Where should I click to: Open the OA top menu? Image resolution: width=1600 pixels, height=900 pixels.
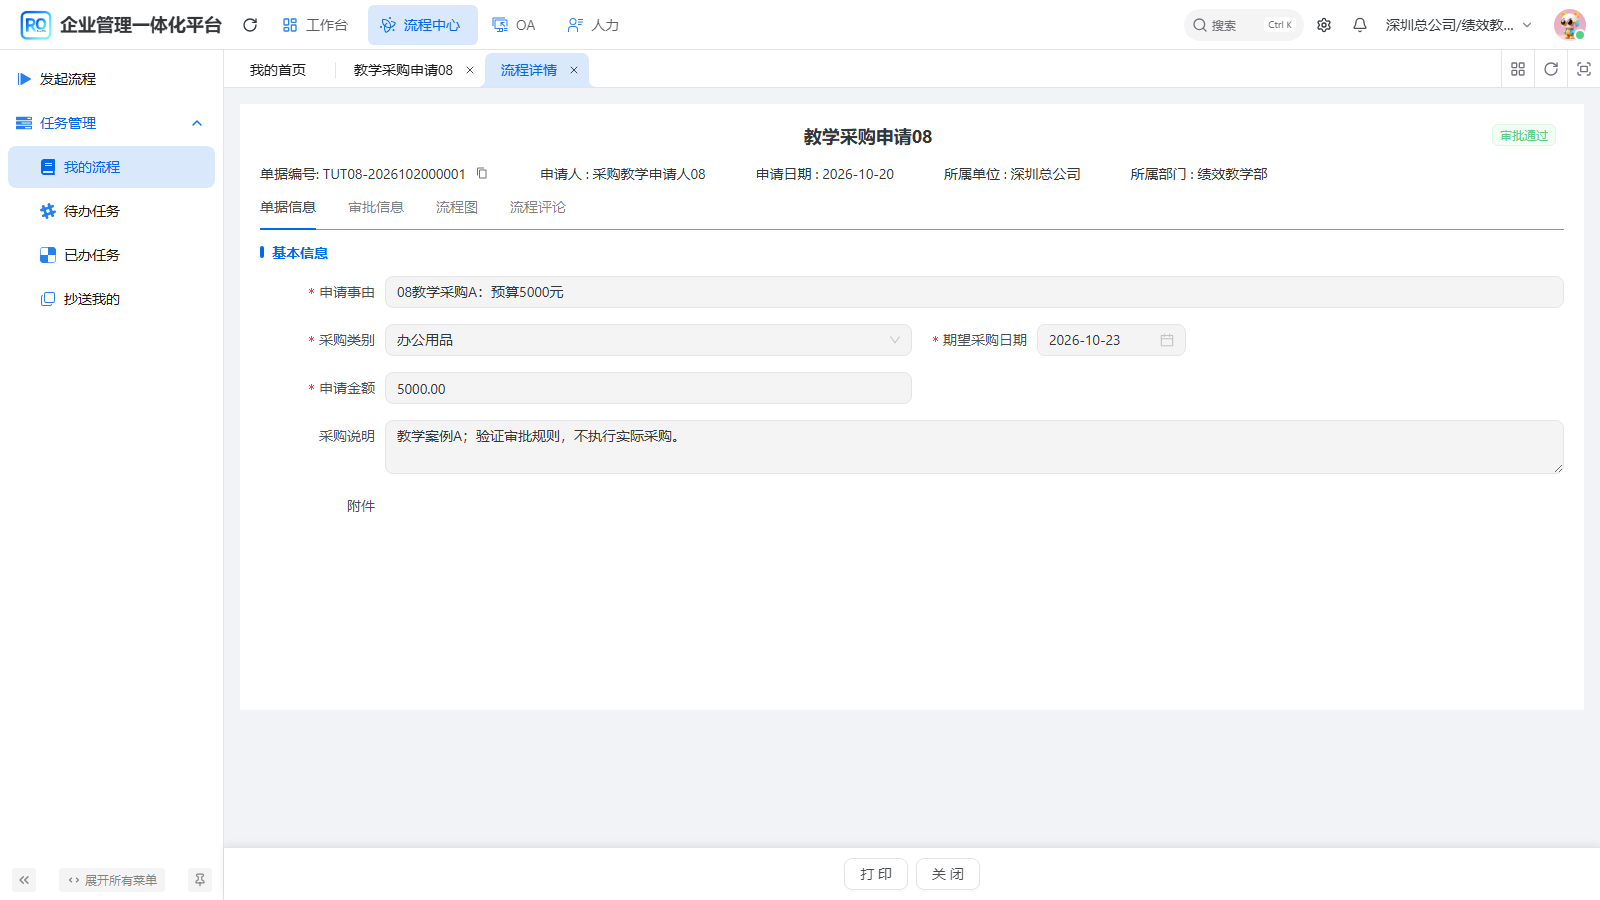coord(514,25)
